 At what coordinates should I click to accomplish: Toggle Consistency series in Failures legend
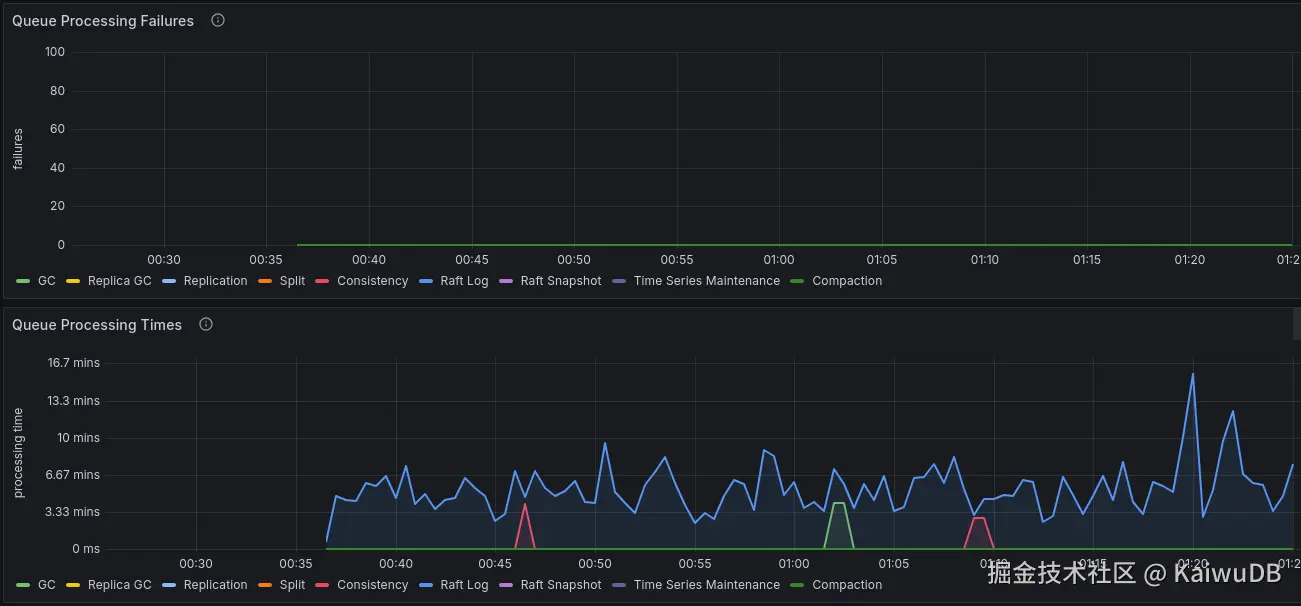[362, 281]
